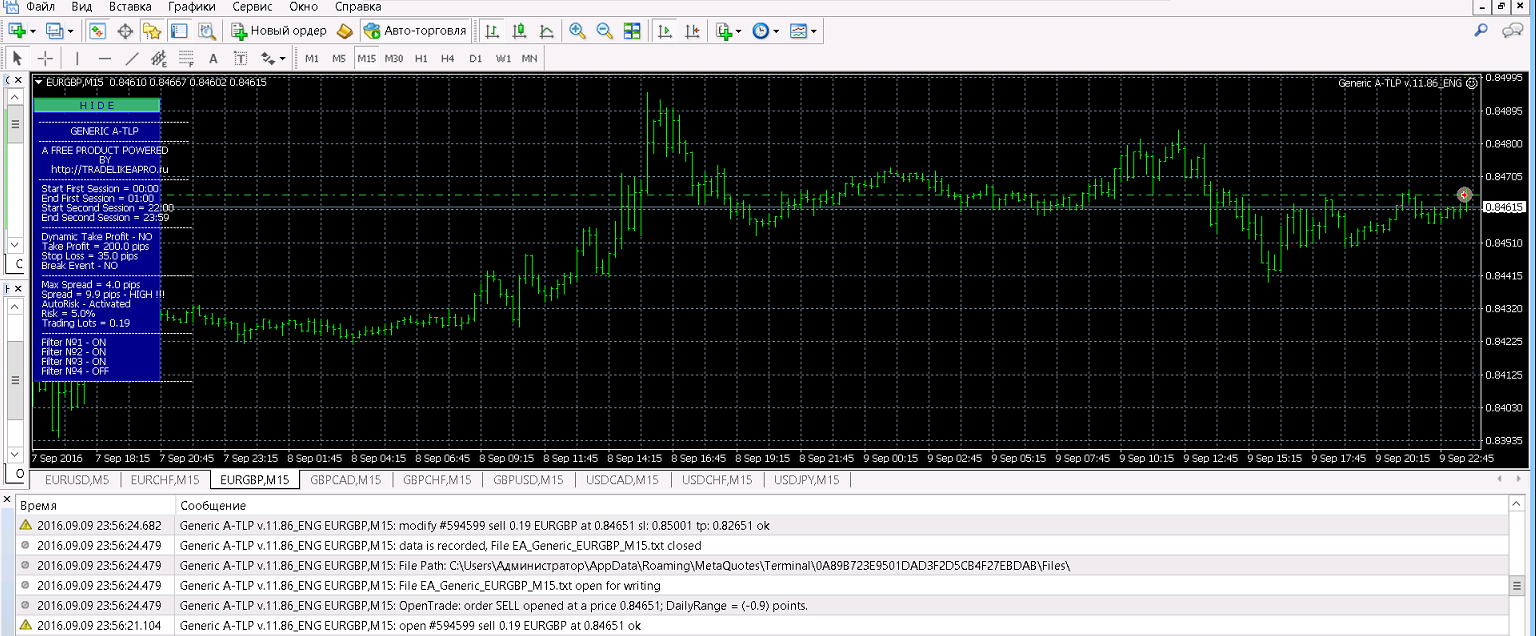The height and width of the screenshot is (636, 1536).
Task: Toggle the H1 timeframe button
Action: (x=421, y=58)
